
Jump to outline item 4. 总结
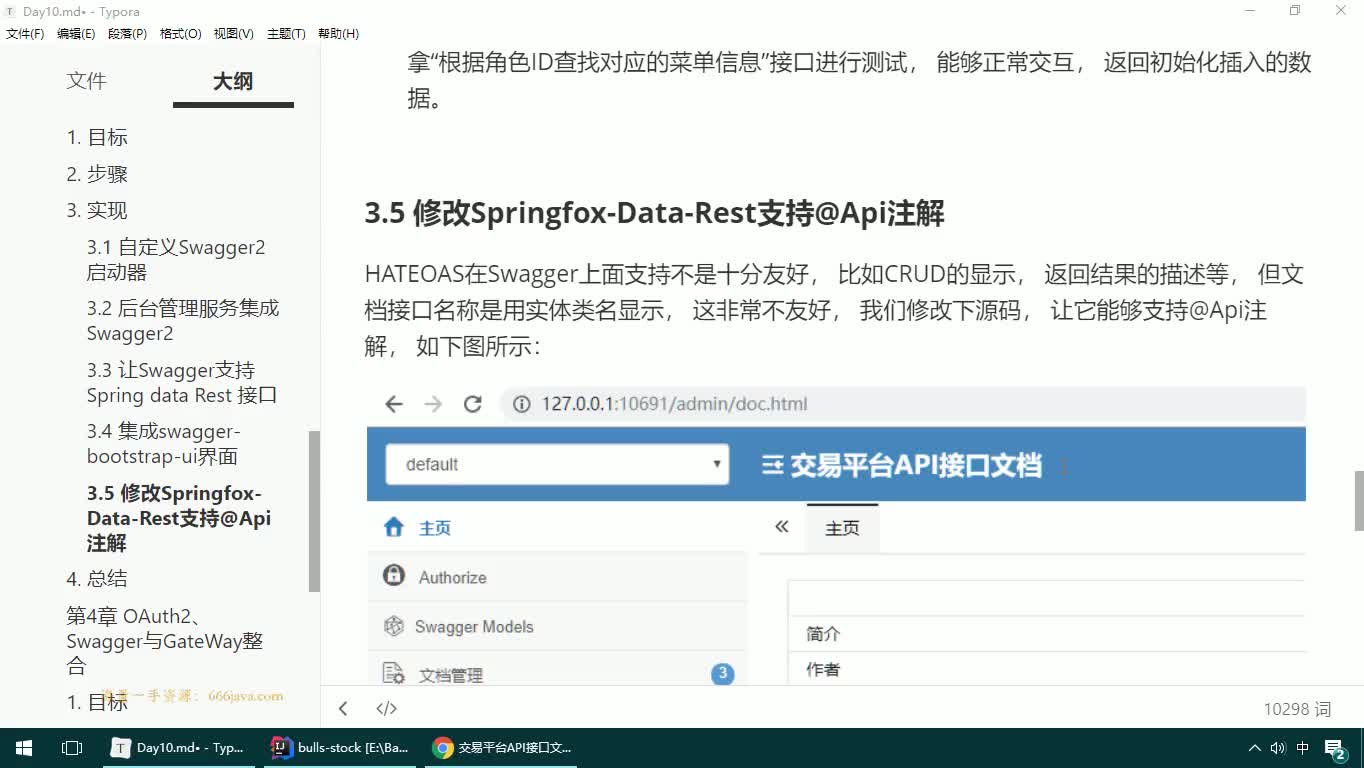(x=97, y=578)
